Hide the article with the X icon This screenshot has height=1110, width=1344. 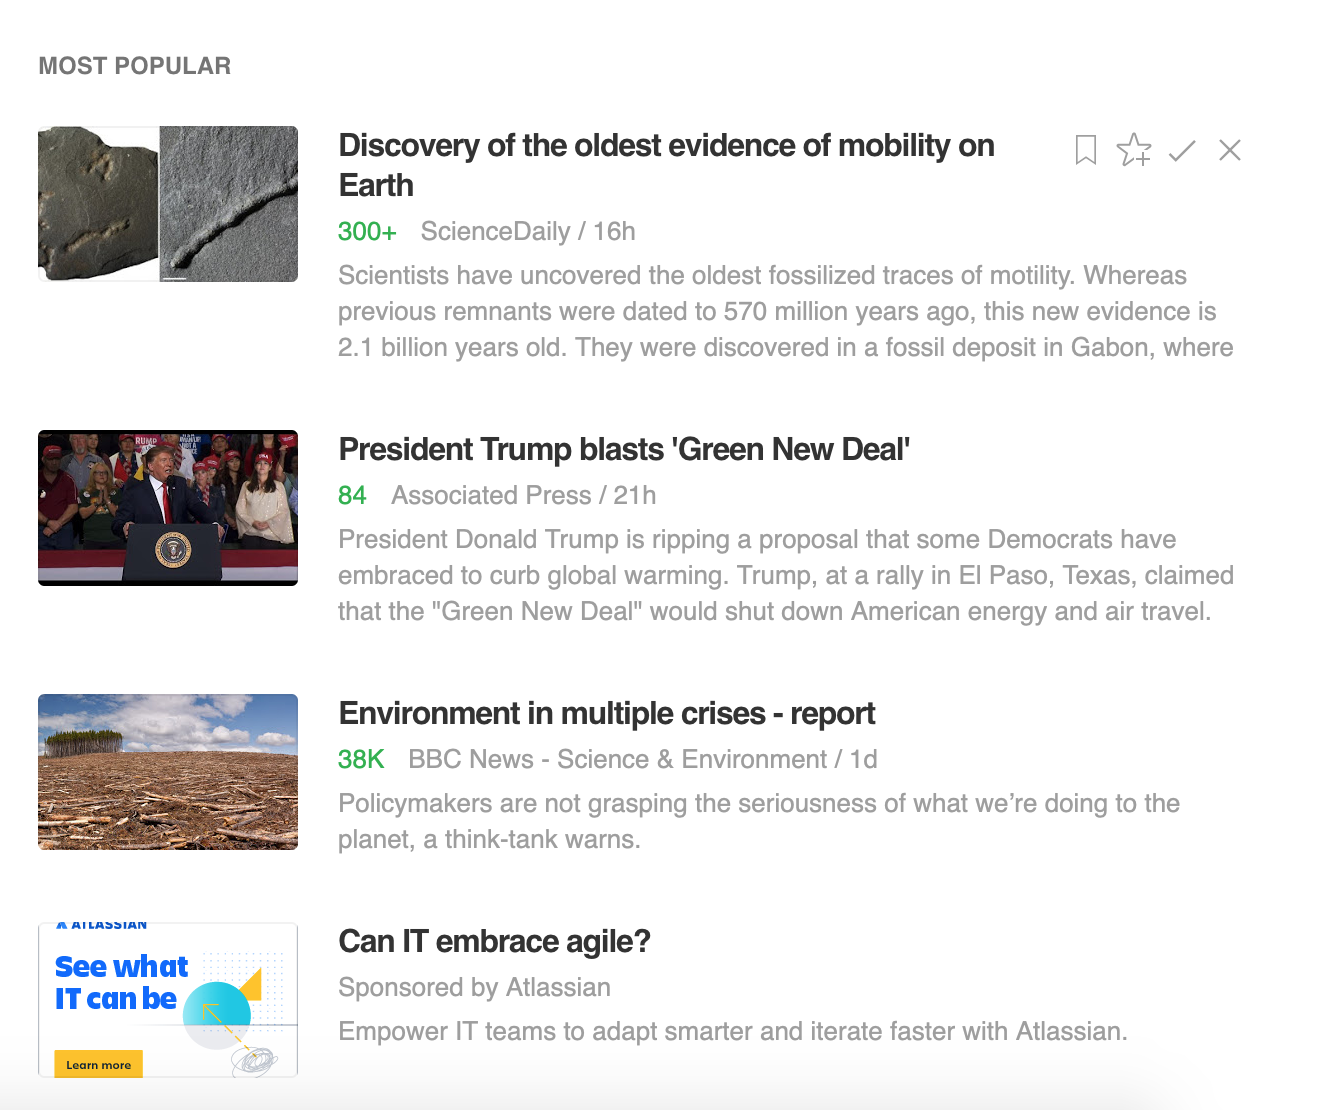click(1230, 150)
